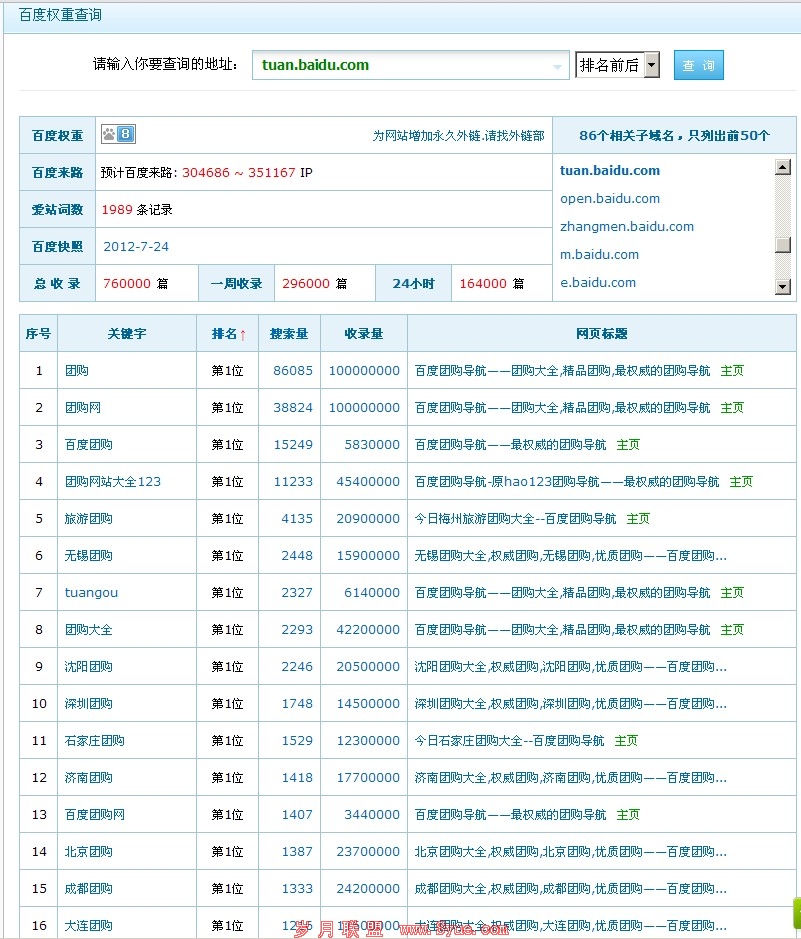Open the 成都团购大全 page title link

(571, 889)
